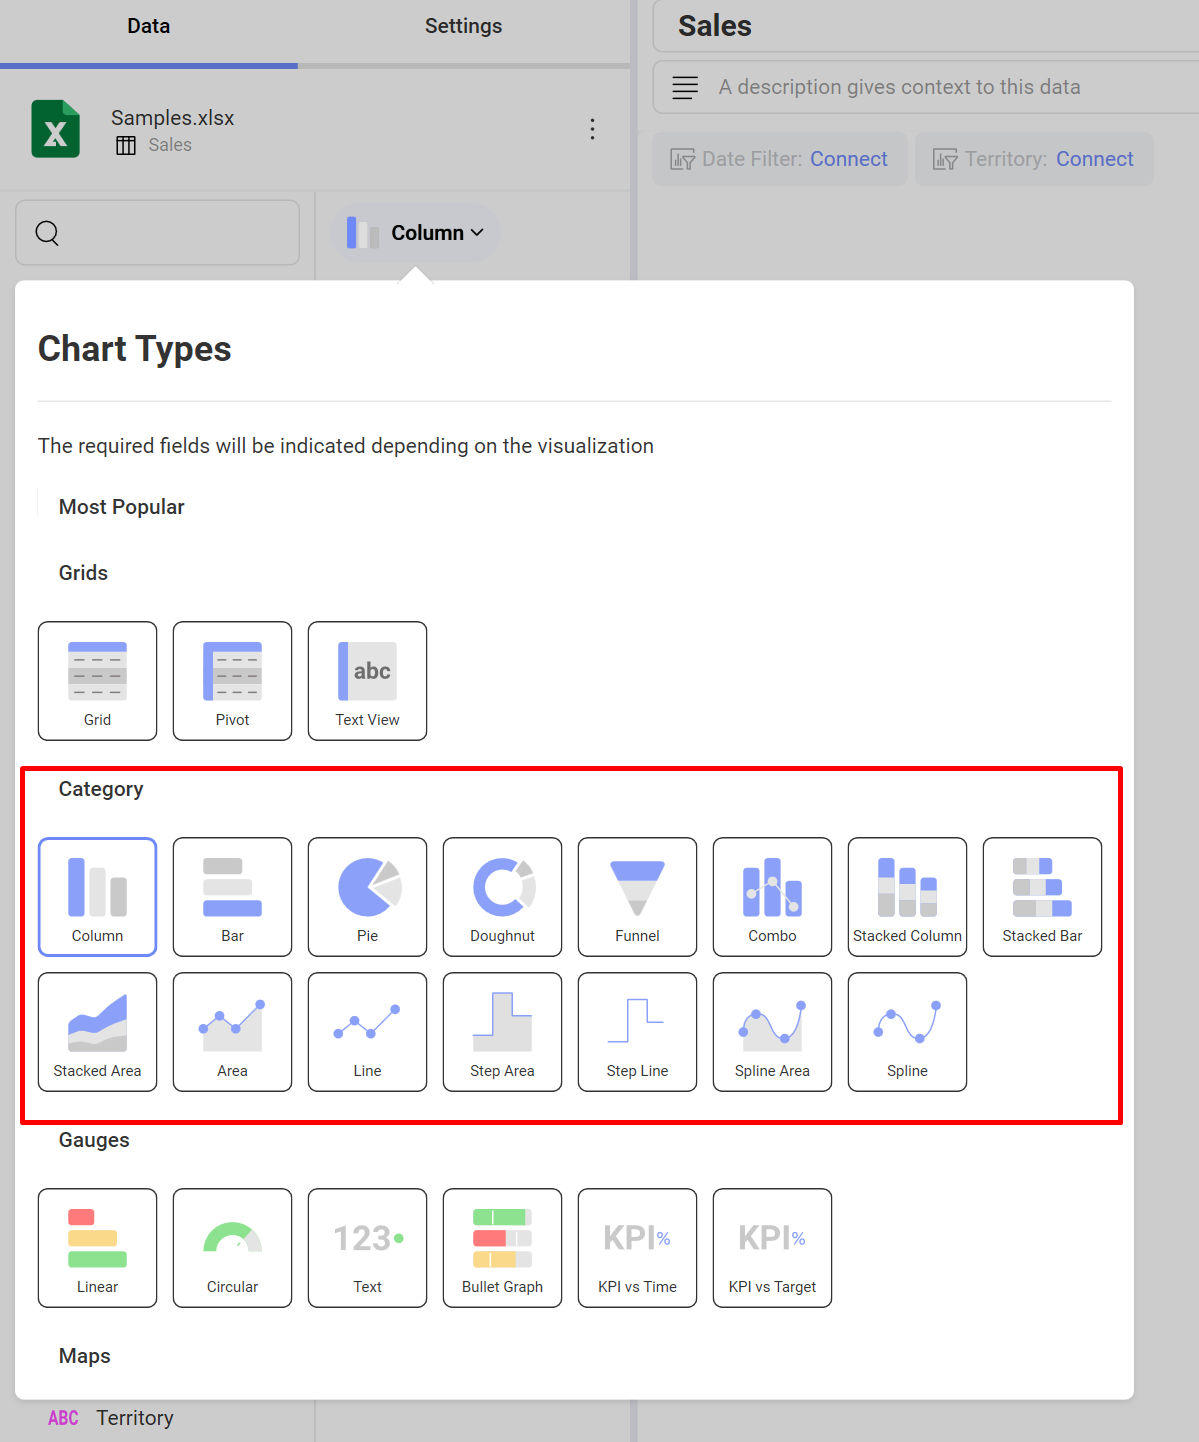Select the Pivot chart type
This screenshot has width=1199, height=1442.
pyautogui.click(x=232, y=681)
